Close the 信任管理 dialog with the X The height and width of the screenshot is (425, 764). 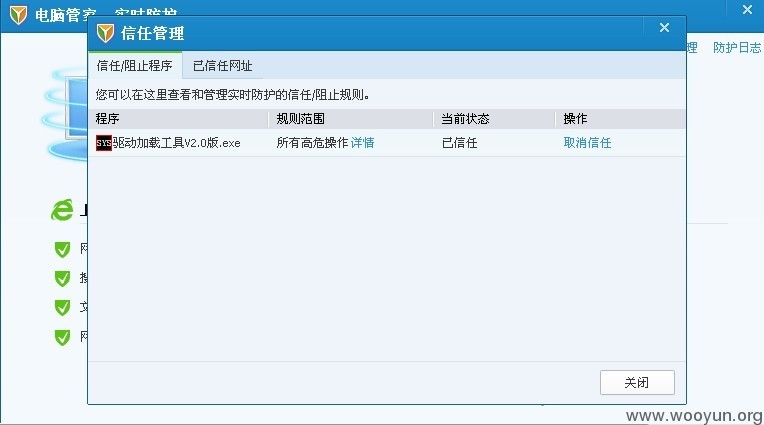point(664,28)
